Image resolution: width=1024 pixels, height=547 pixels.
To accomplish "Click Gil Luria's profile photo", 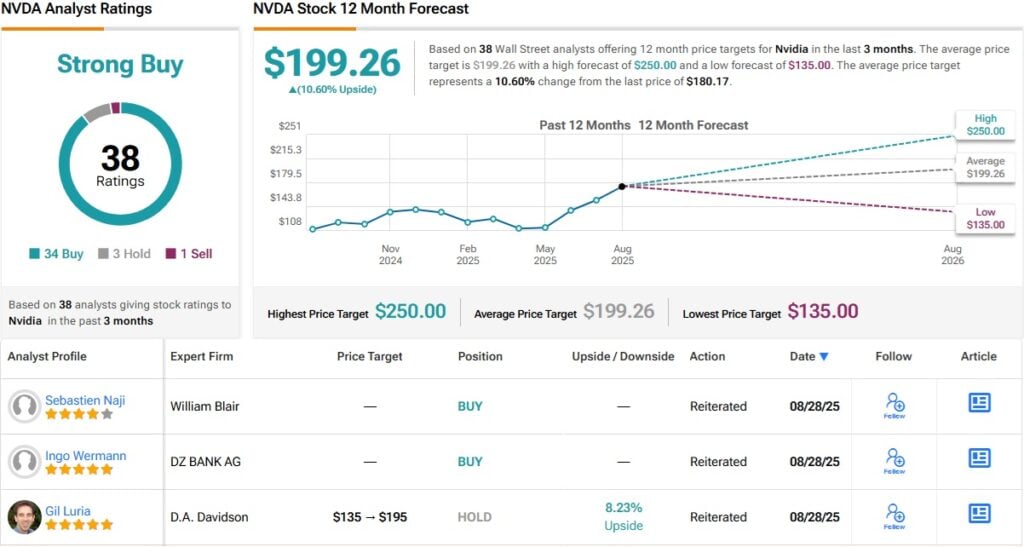I will 24,517.
